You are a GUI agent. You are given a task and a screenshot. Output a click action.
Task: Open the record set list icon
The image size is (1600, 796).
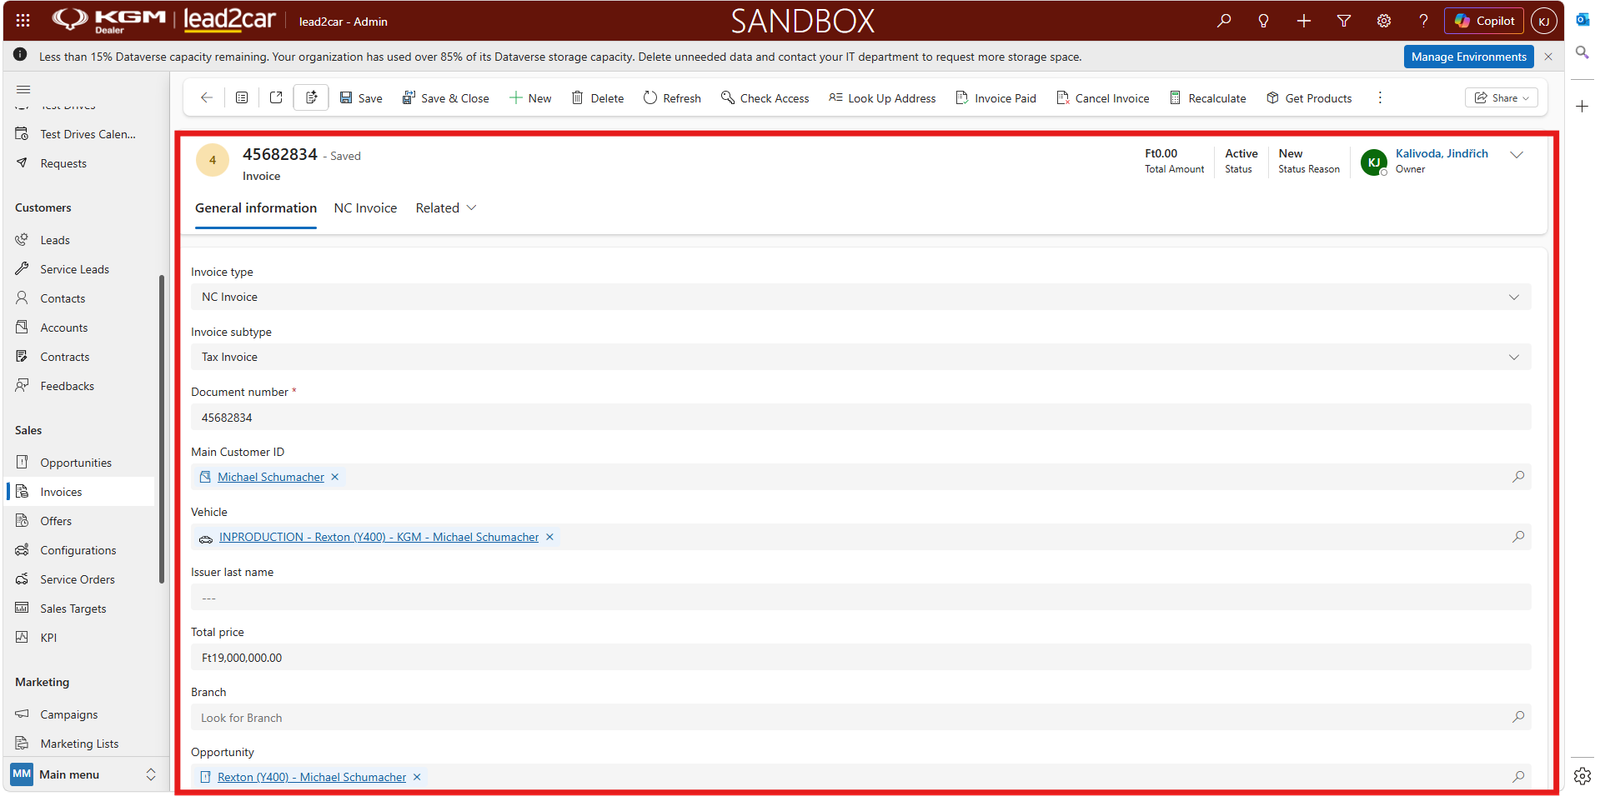tap(241, 98)
